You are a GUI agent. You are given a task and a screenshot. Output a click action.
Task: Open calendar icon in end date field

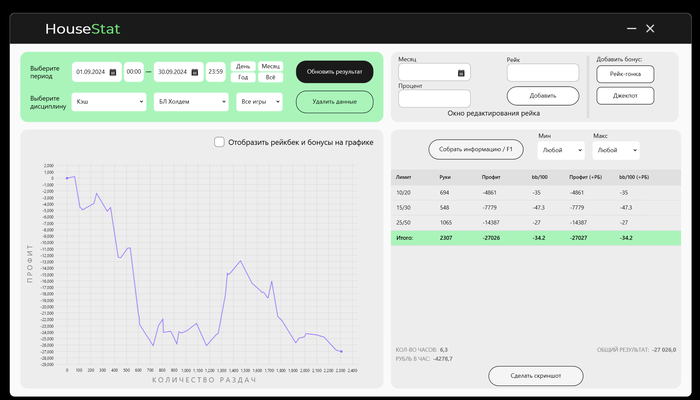point(195,72)
